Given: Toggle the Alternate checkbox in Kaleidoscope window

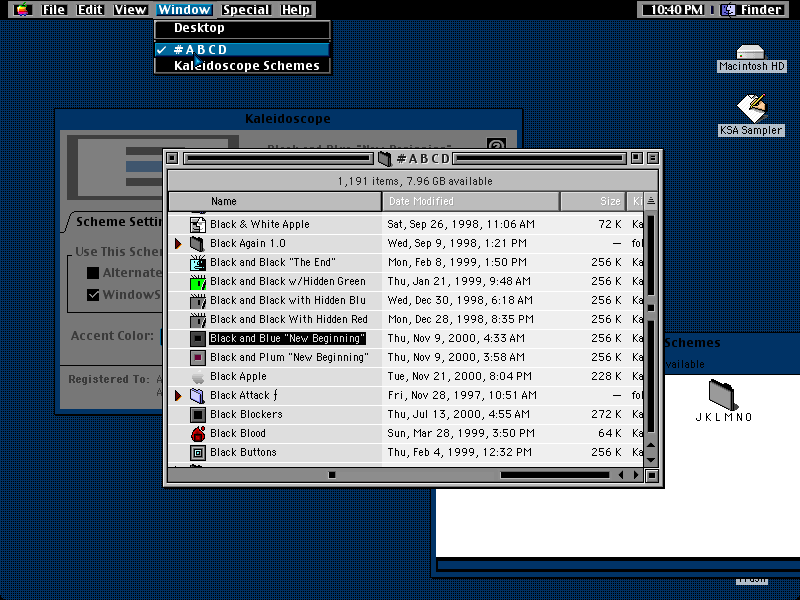Looking at the screenshot, I should click(x=93, y=273).
